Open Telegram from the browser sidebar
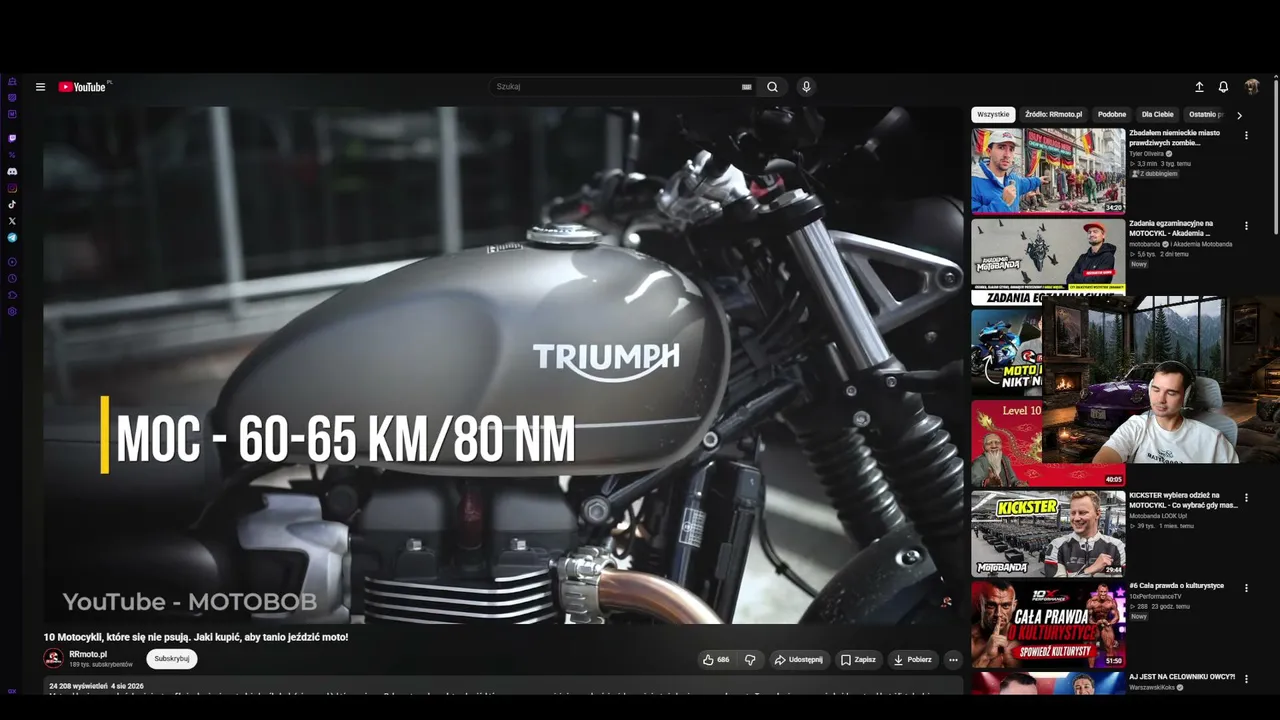 coord(12,238)
